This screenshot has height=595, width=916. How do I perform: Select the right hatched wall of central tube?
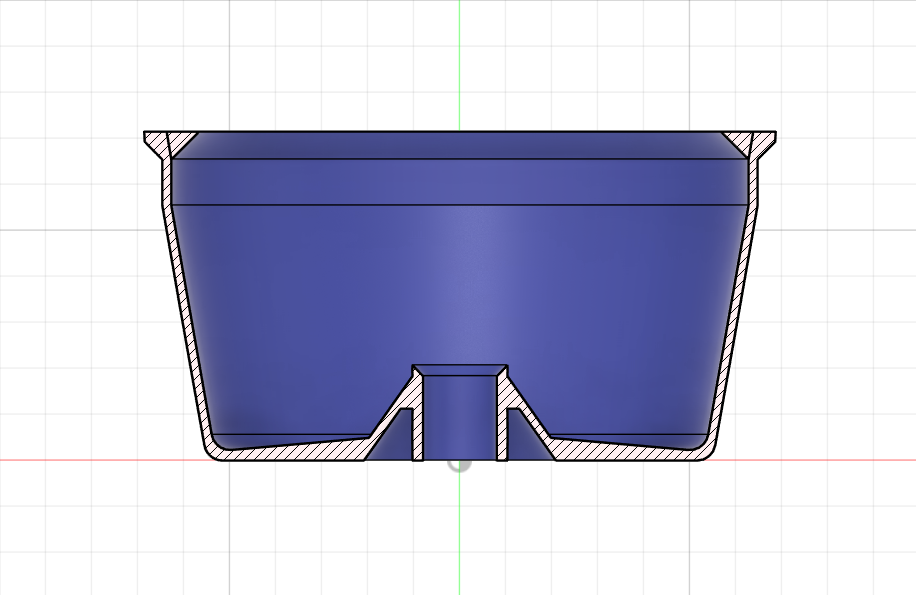point(501,420)
